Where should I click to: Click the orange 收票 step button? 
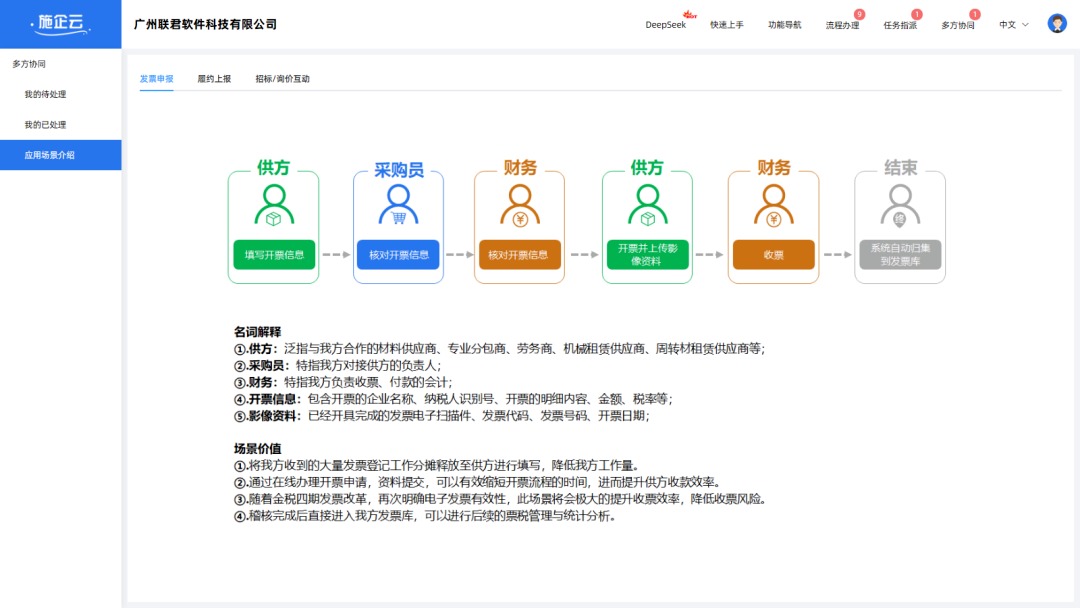pyautogui.click(x=773, y=255)
